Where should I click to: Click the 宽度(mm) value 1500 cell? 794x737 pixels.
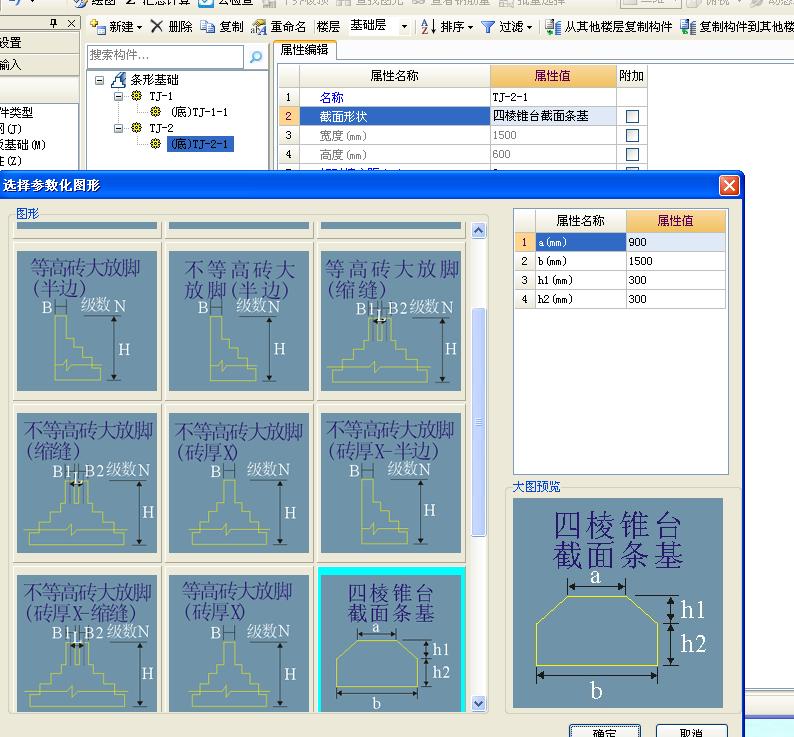tap(553, 135)
